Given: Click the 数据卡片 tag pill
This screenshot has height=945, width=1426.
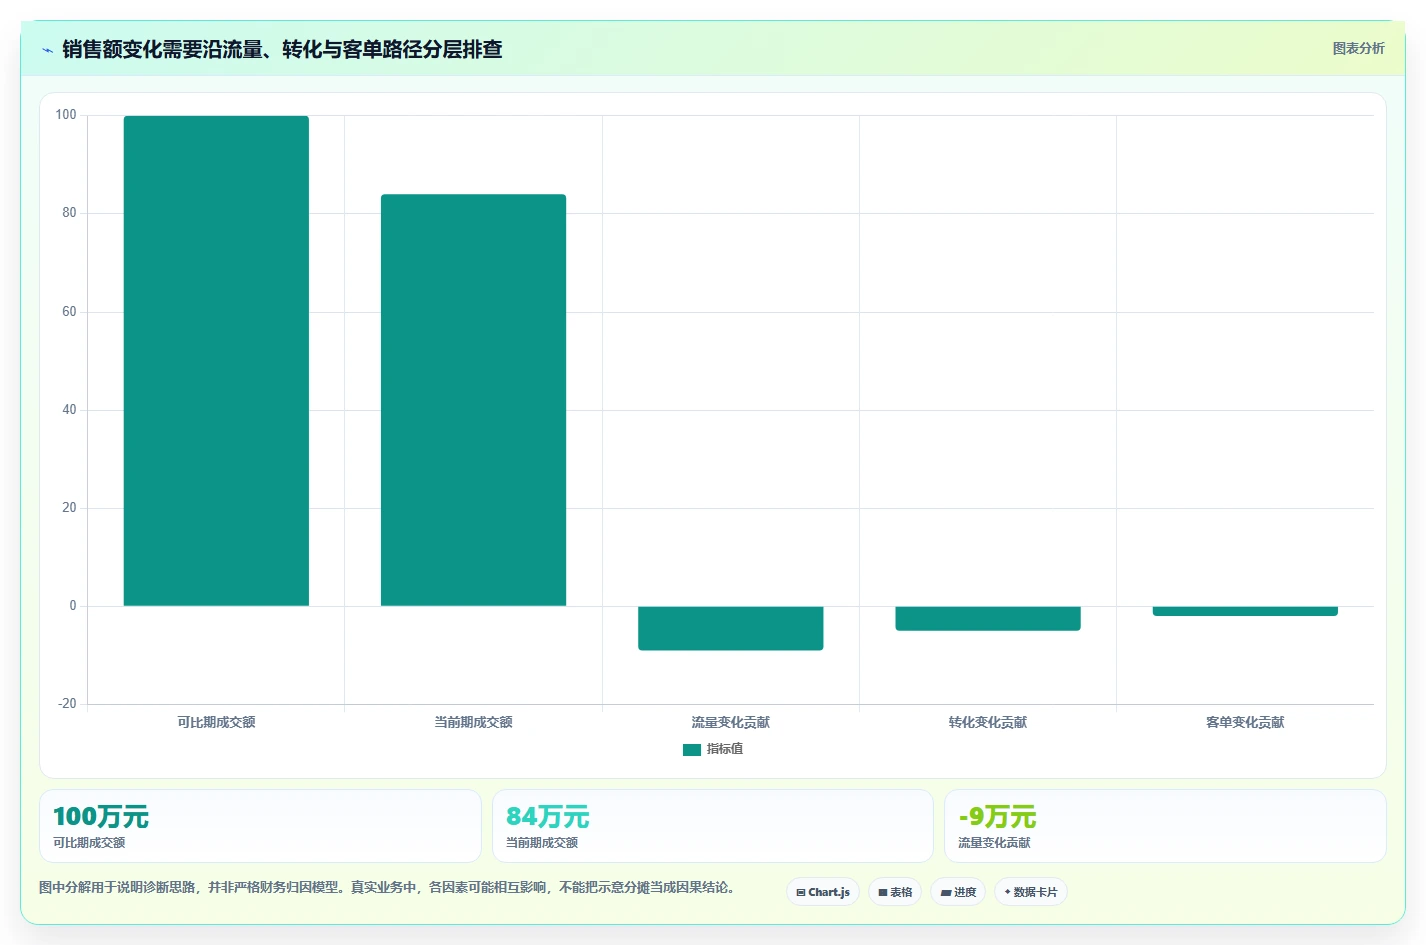Looking at the screenshot, I should [x=1031, y=892].
